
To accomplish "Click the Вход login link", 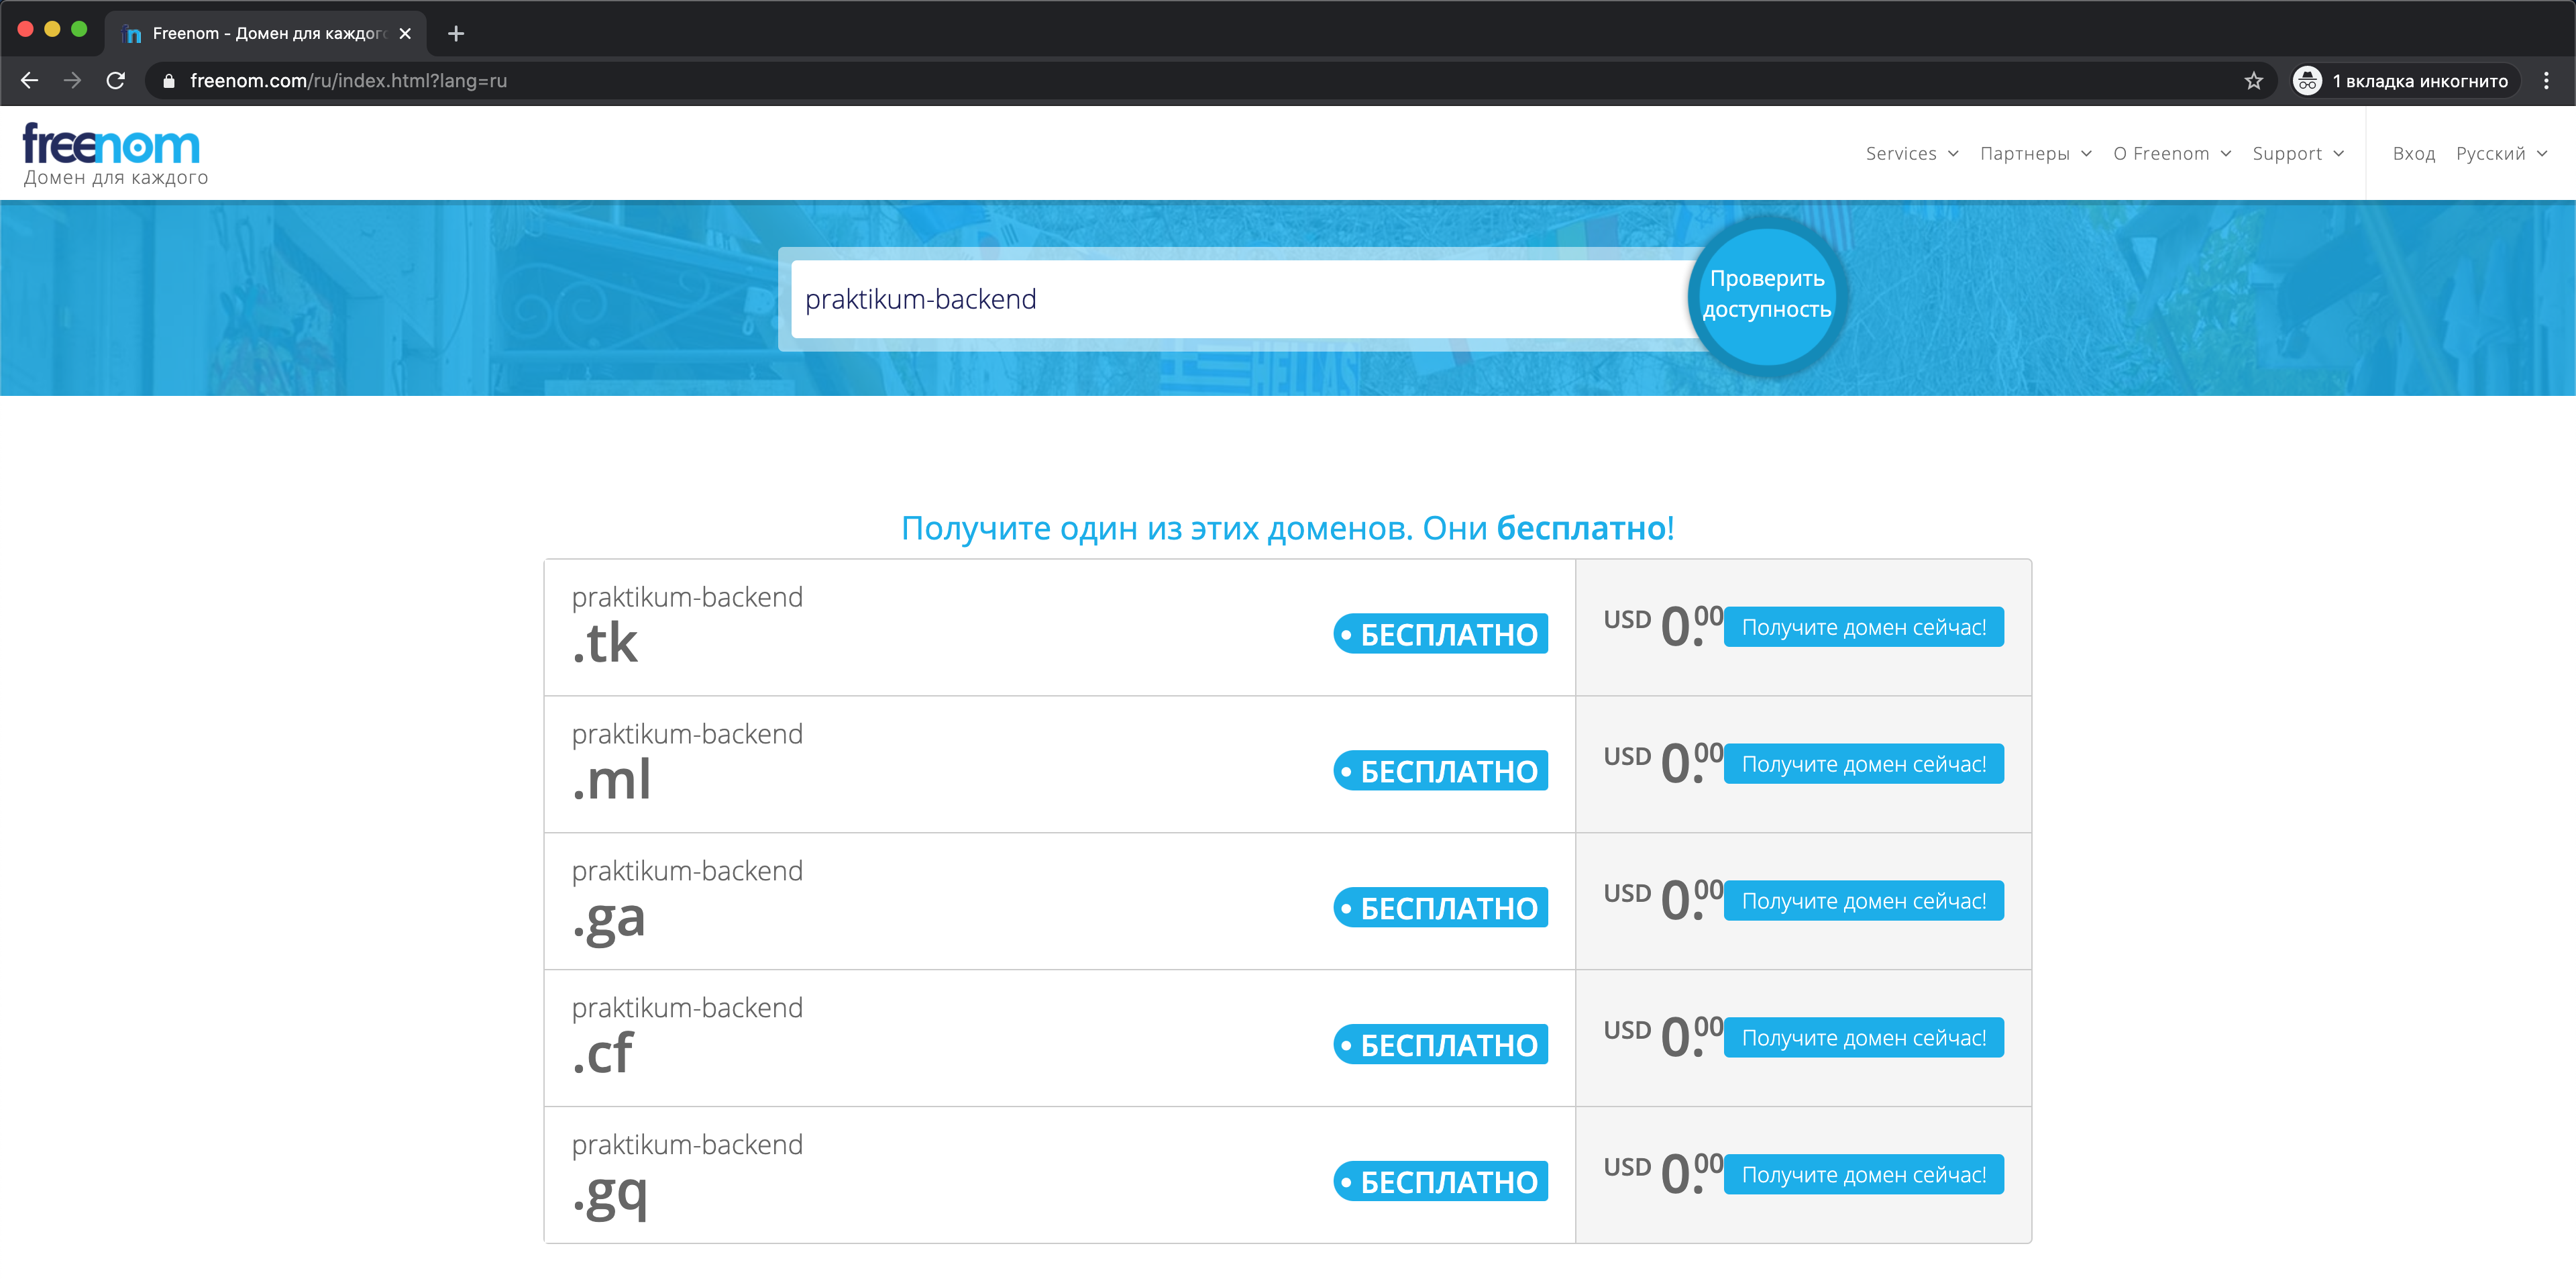I will coord(2413,154).
